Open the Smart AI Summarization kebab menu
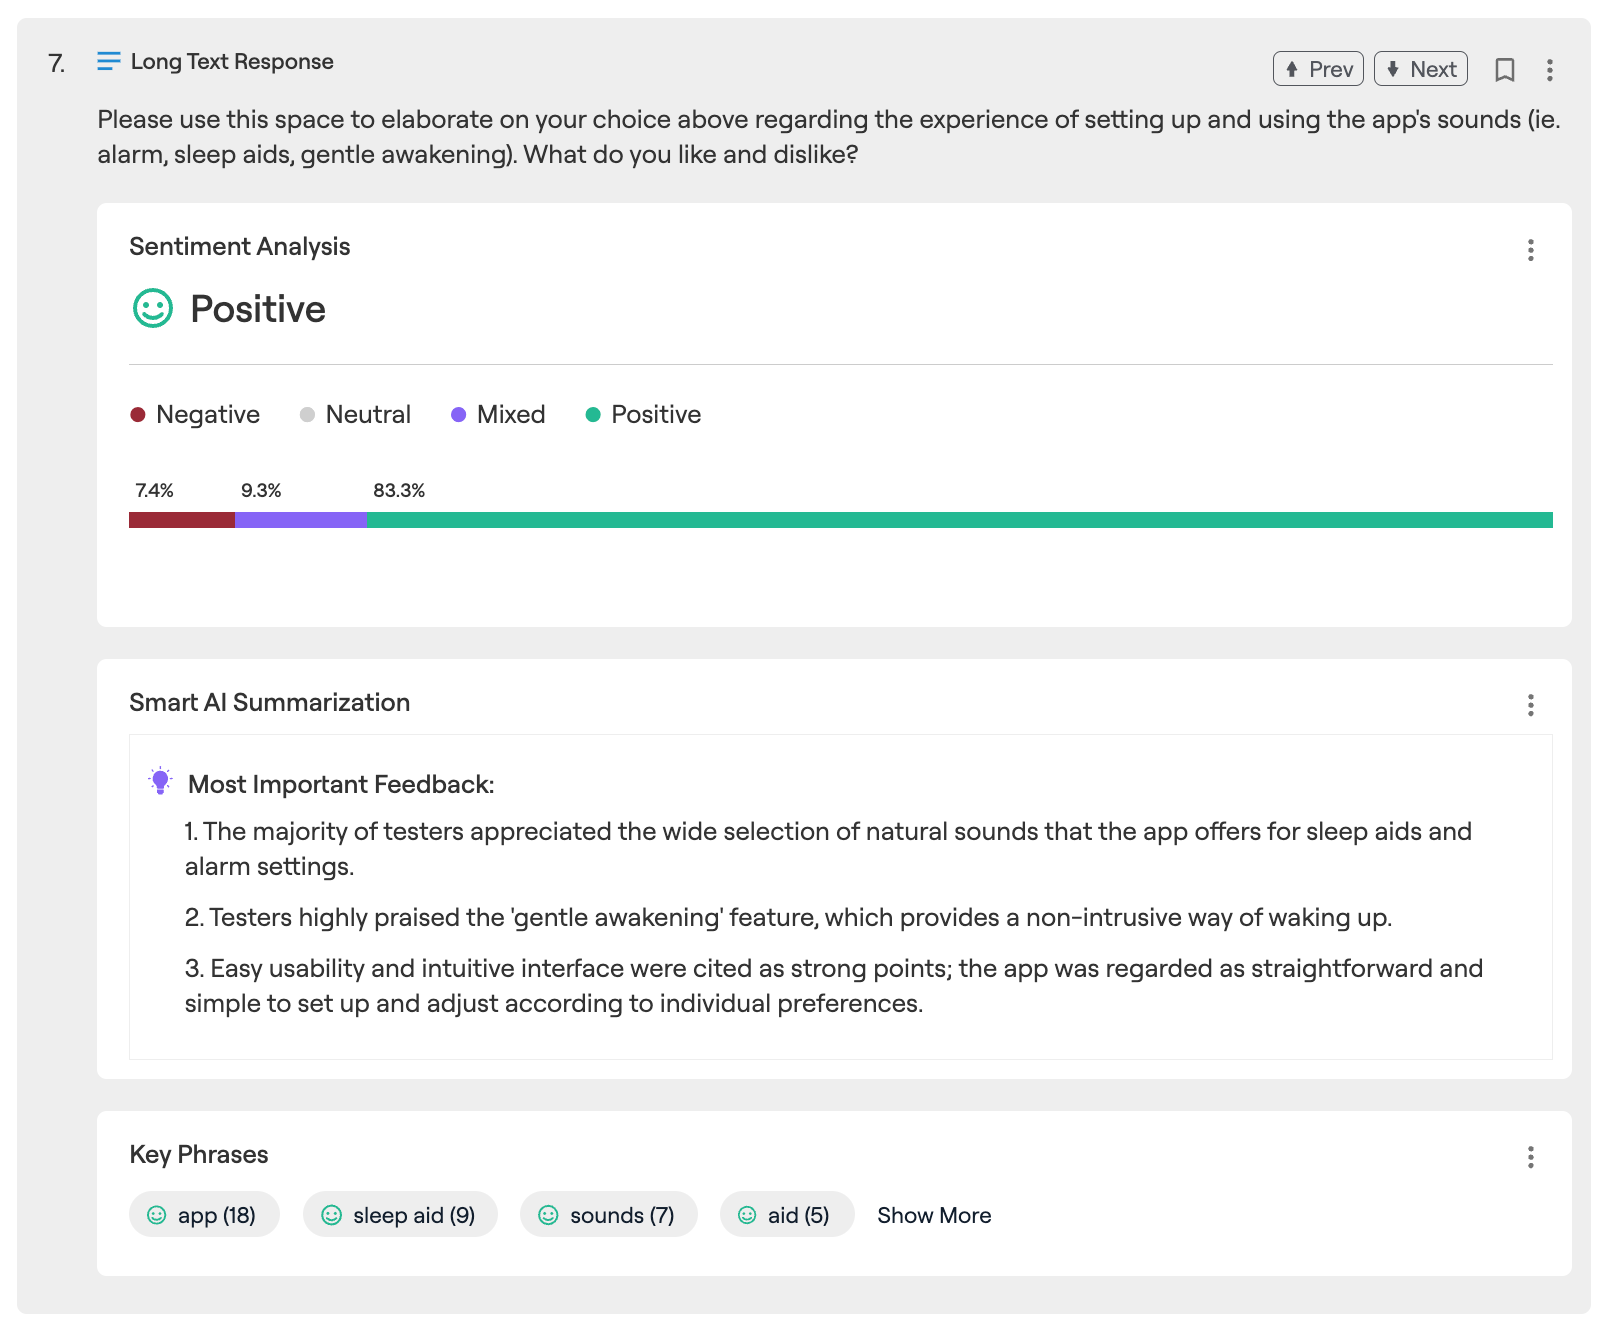The height and width of the screenshot is (1330, 1600). [1530, 705]
